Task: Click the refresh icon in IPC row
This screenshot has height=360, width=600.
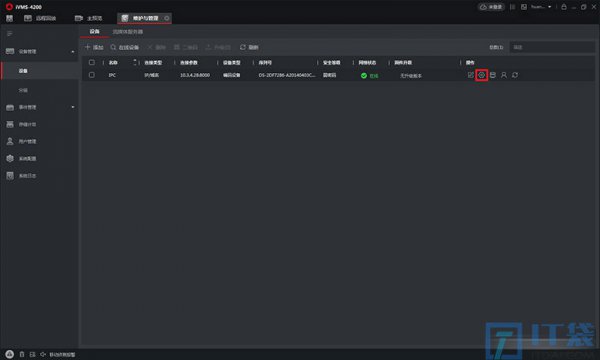Action: click(x=515, y=75)
